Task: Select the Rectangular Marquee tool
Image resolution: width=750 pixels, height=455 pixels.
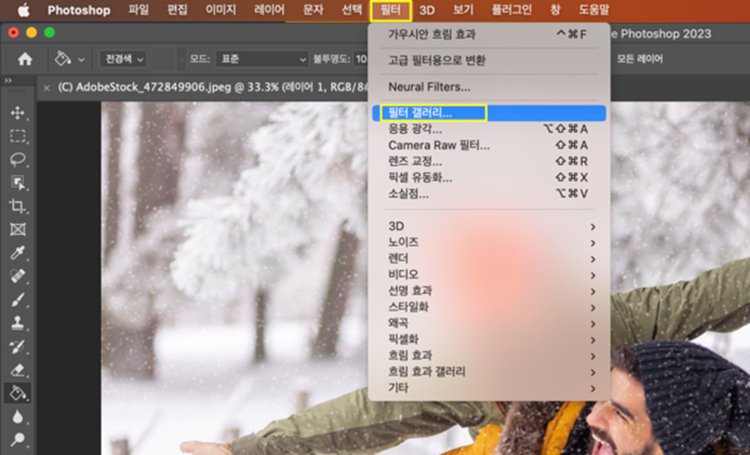Action: 18,136
